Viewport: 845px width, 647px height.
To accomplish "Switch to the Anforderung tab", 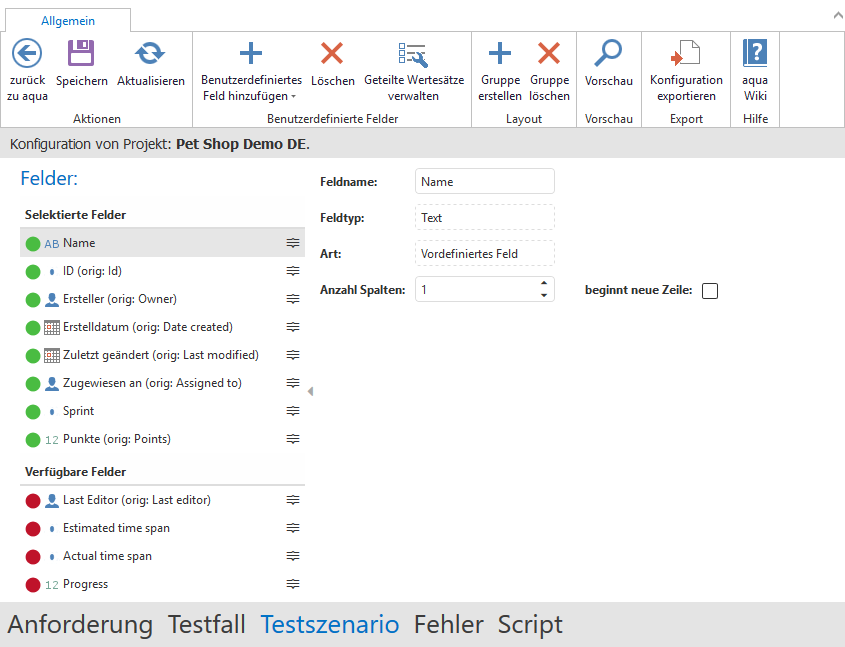I will [x=80, y=625].
